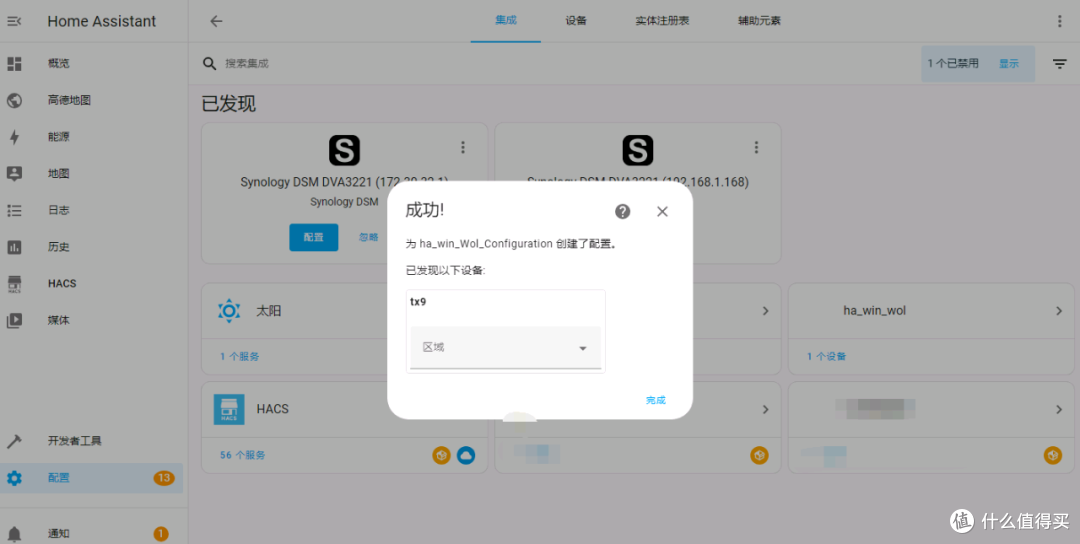Click the 已发现 section heading
The width and height of the screenshot is (1080, 544).
click(x=229, y=105)
